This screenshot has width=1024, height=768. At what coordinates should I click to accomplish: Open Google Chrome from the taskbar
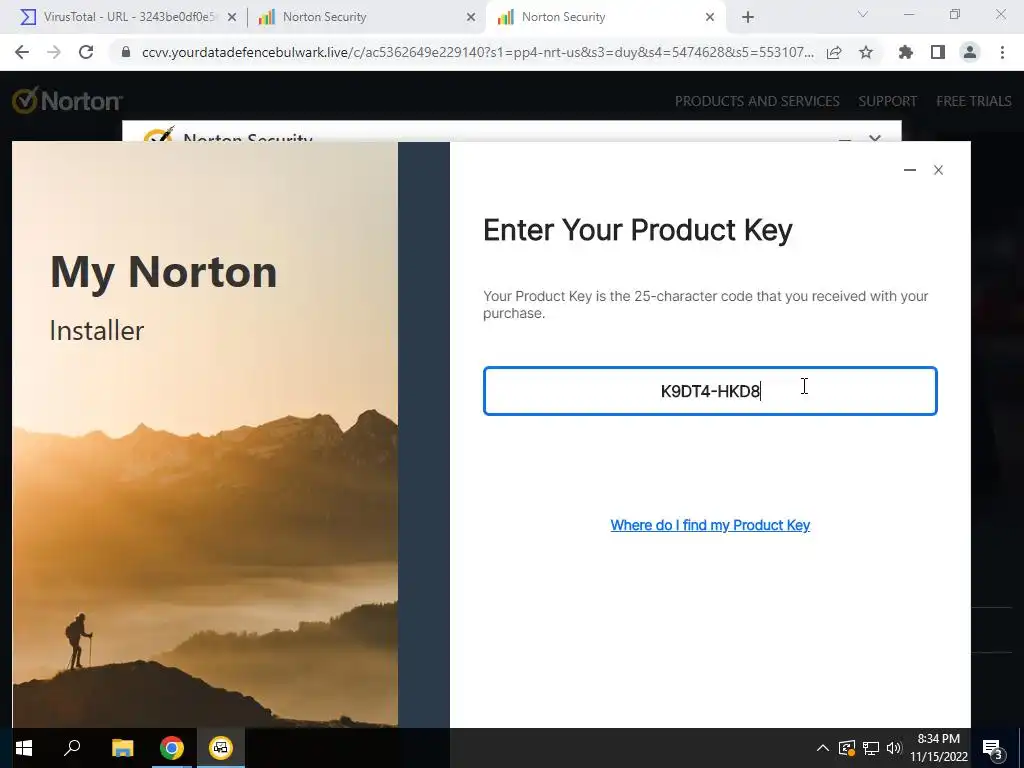[172, 748]
